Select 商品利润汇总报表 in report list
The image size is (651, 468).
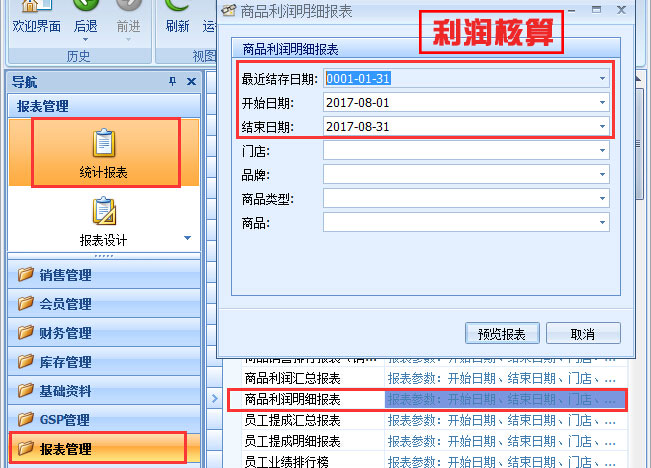pos(293,378)
